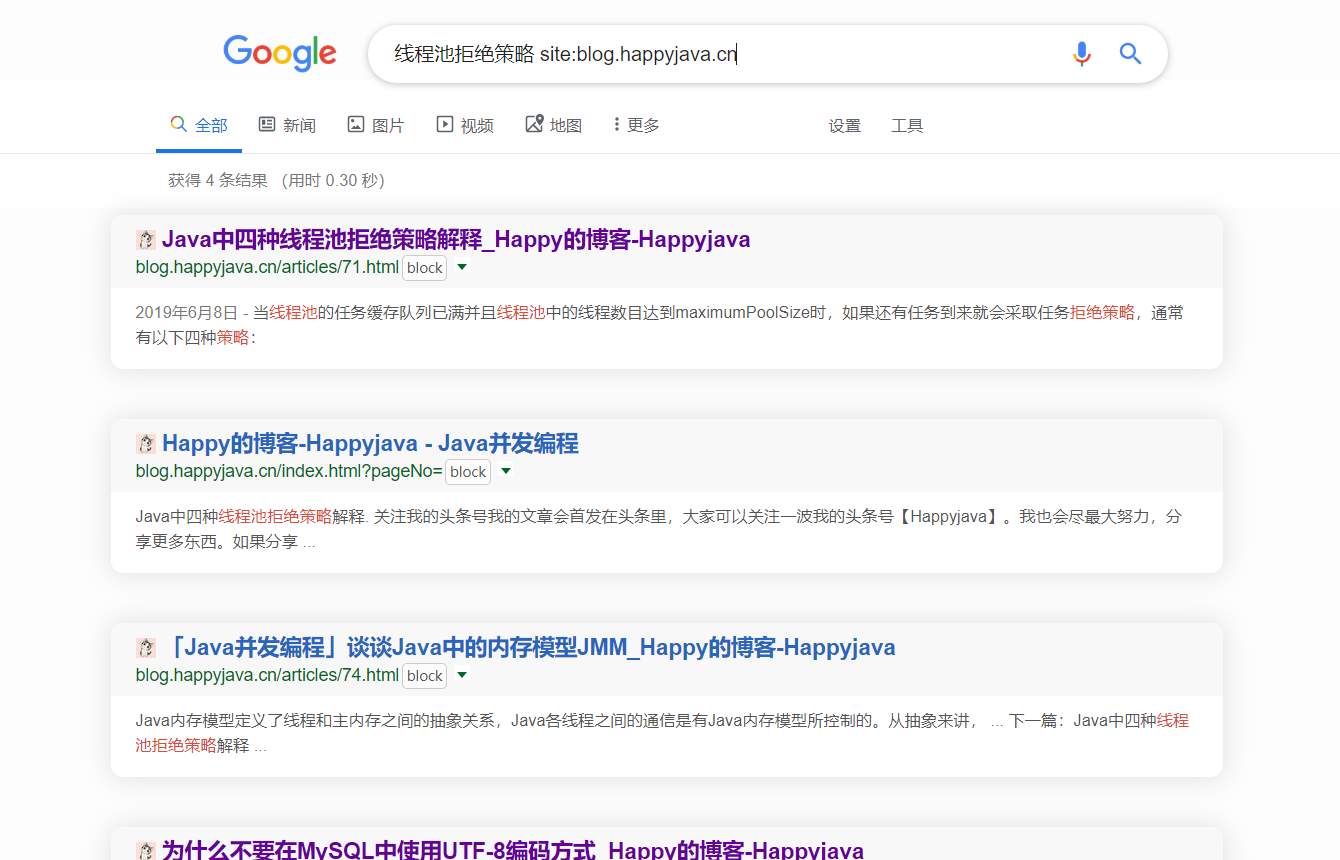
Task: Open result 为什么不要在MySQL中使用UTF-8编码方式
Action: (x=513, y=850)
